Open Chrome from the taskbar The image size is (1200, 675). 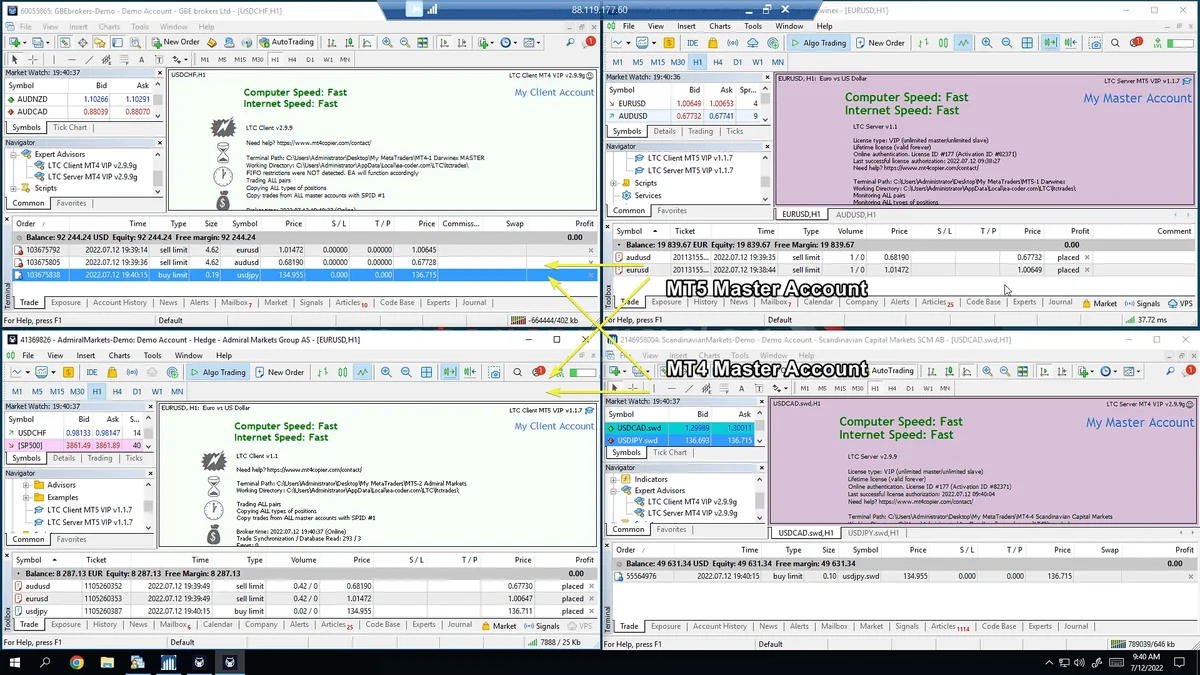click(77, 662)
